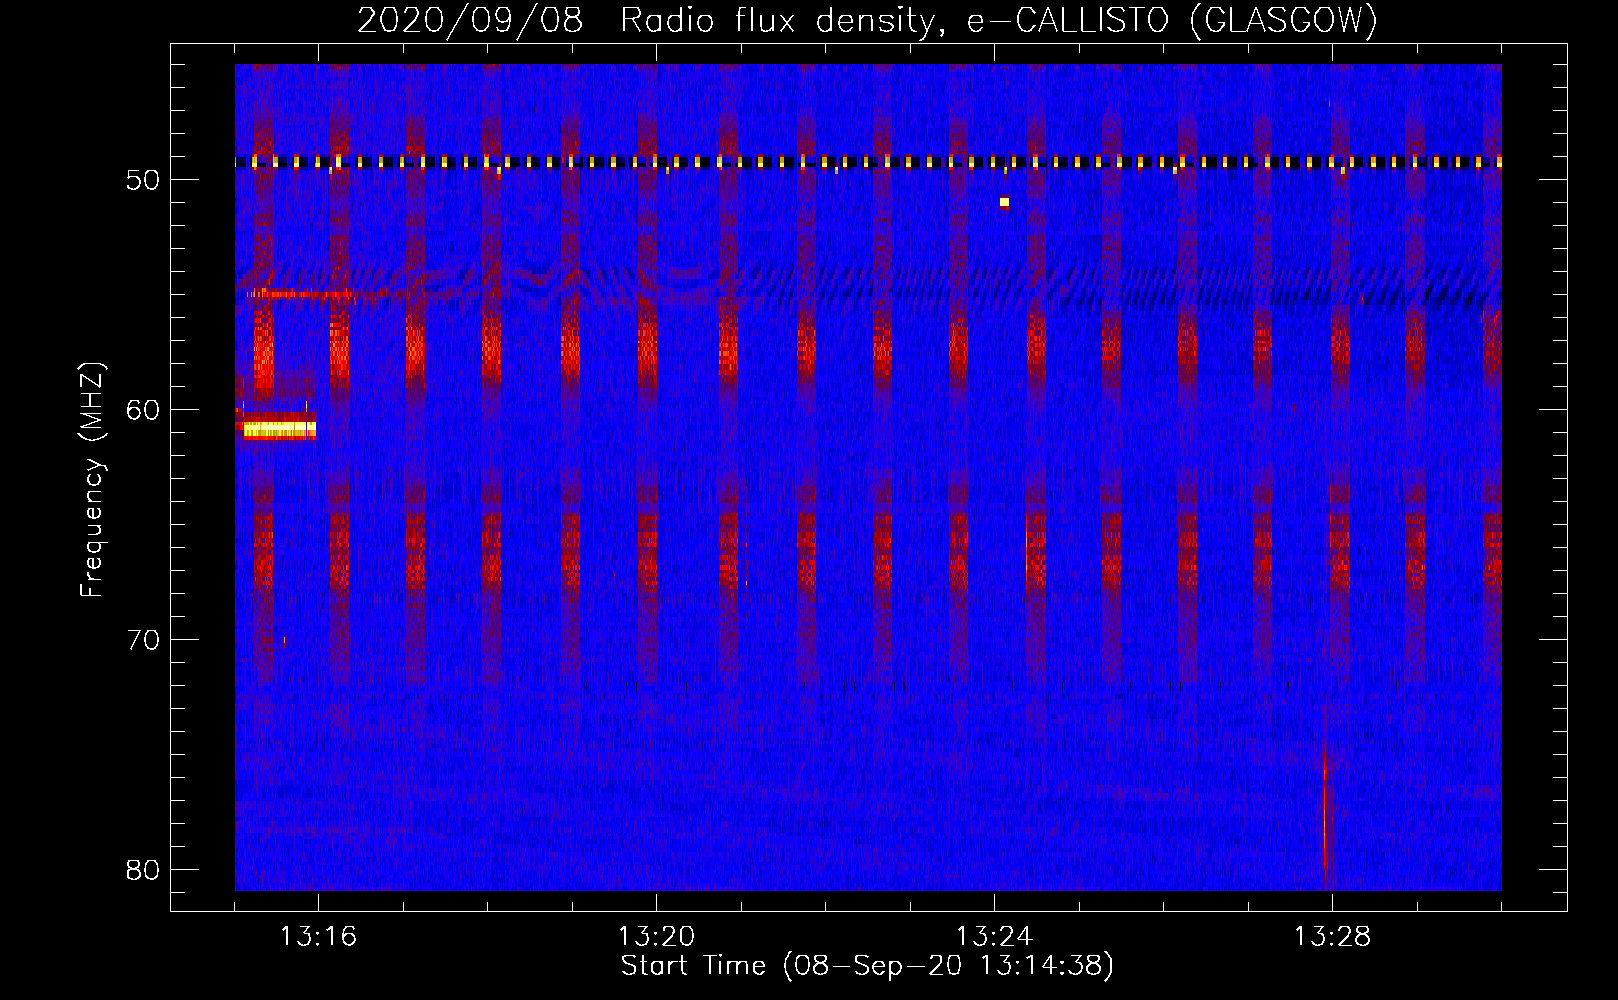The image size is (1618, 1000).
Task: Click the 13:16 time tick label
Action: point(318,937)
